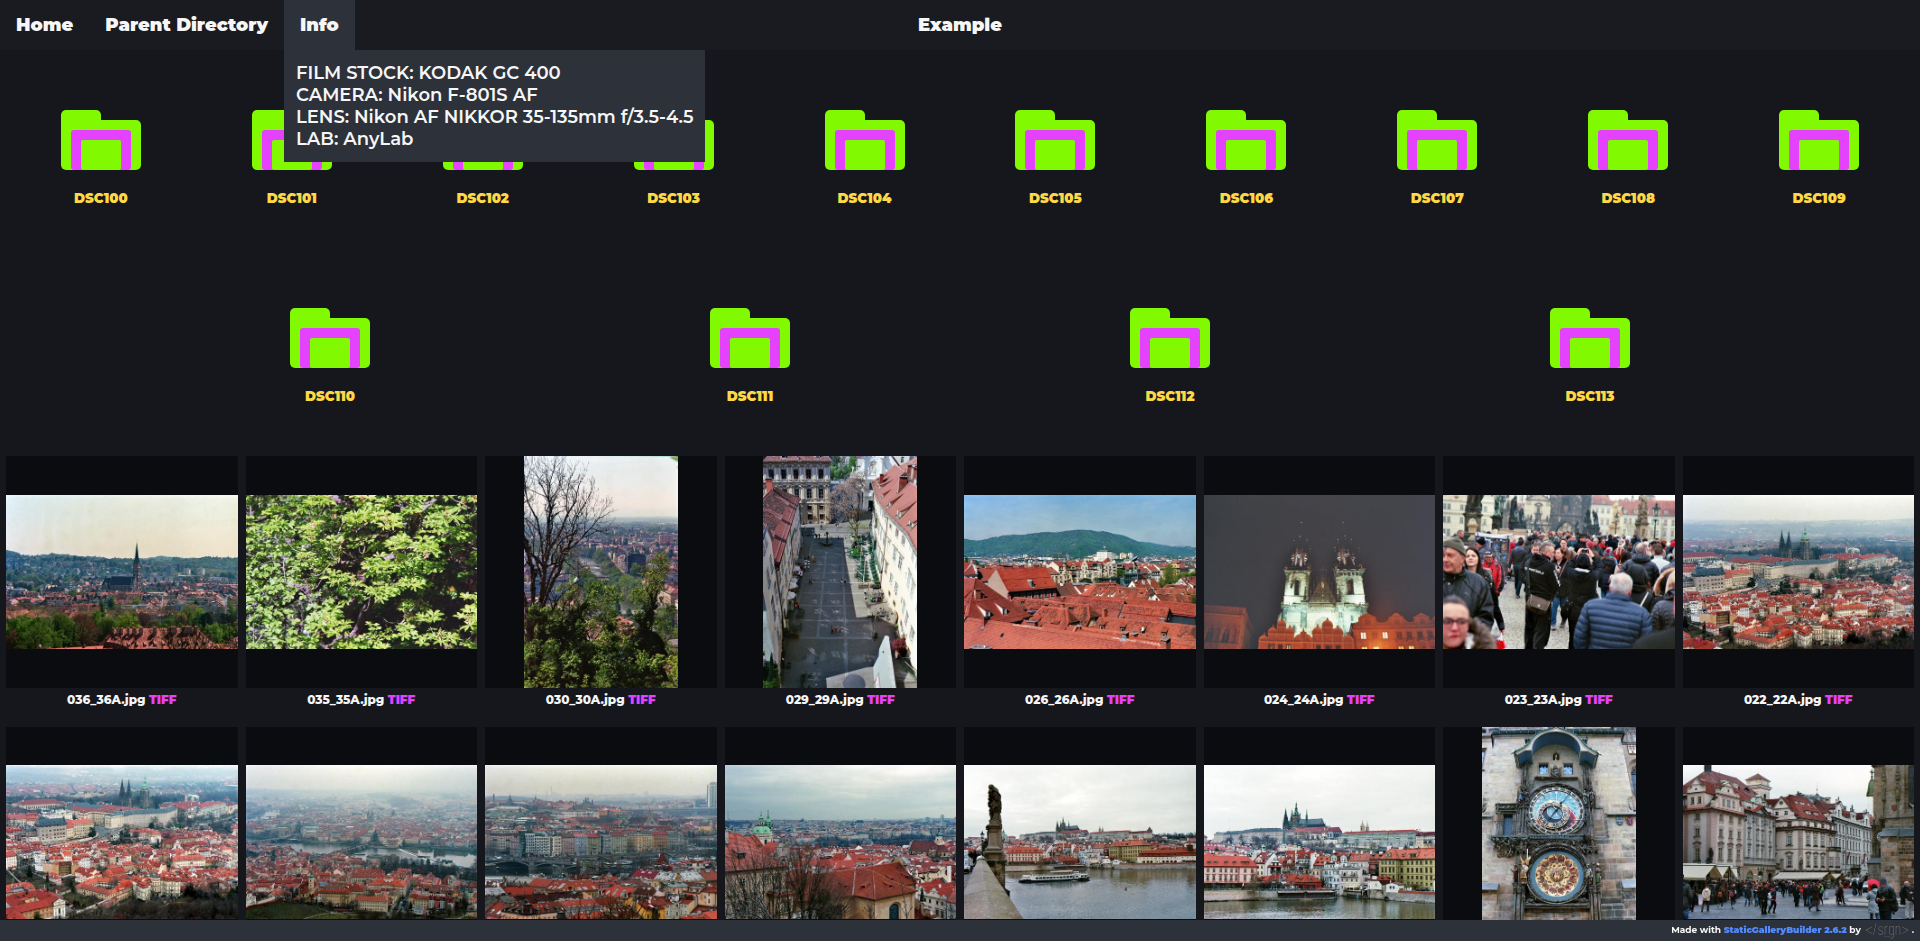Toggle the Info menu item
The height and width of the screenshot is (941, 1920).
[319, 25]
